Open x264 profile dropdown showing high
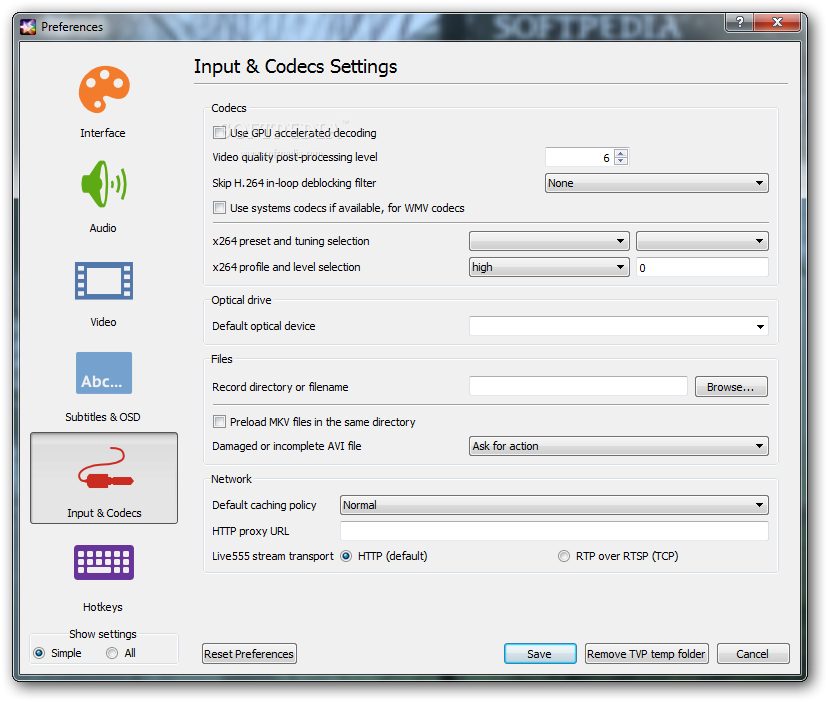 pos(549,267)
